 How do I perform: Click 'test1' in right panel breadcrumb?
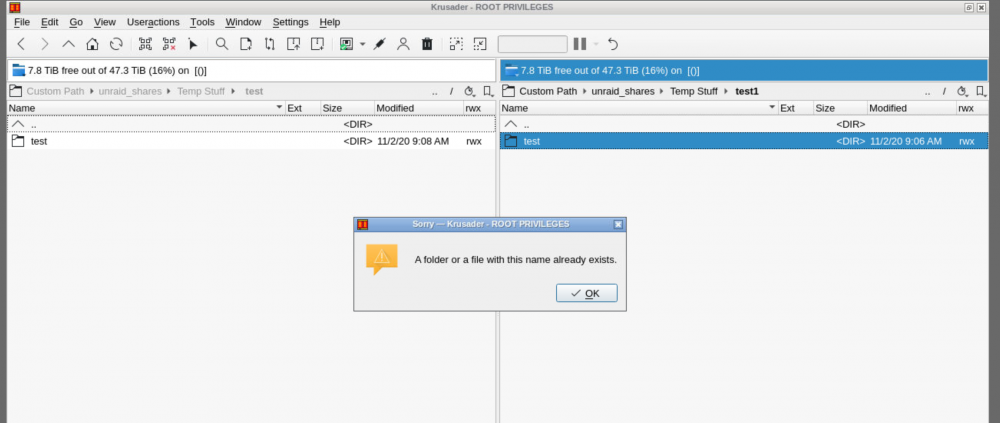[747, 91]
